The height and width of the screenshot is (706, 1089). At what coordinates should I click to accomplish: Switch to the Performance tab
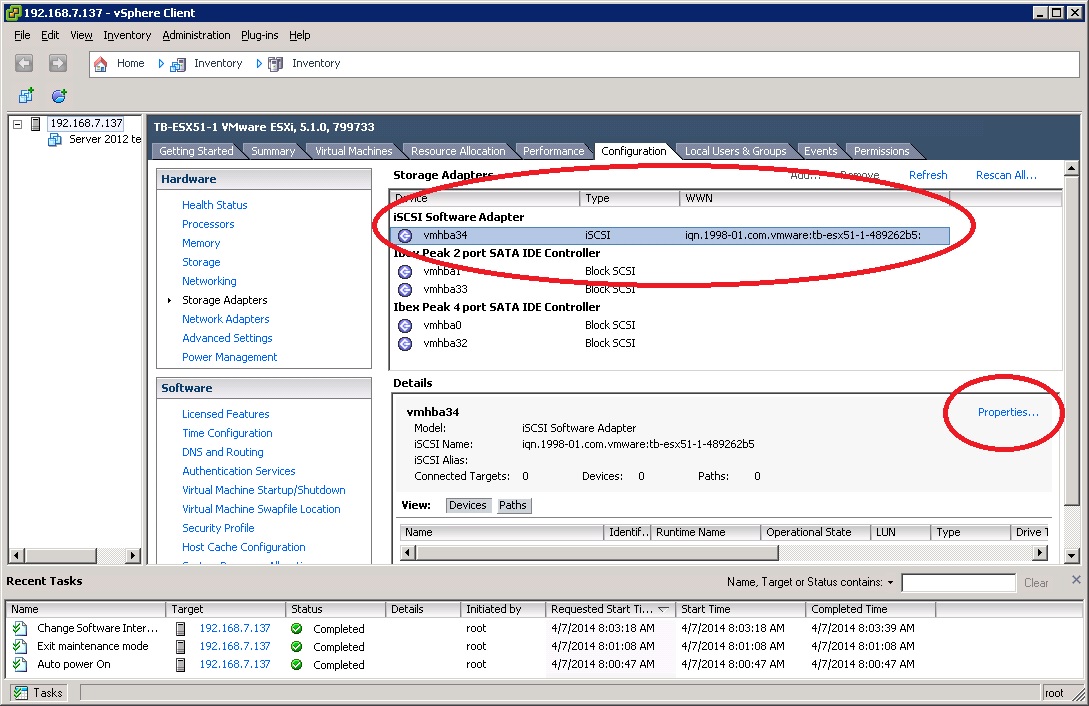(553, 150)
